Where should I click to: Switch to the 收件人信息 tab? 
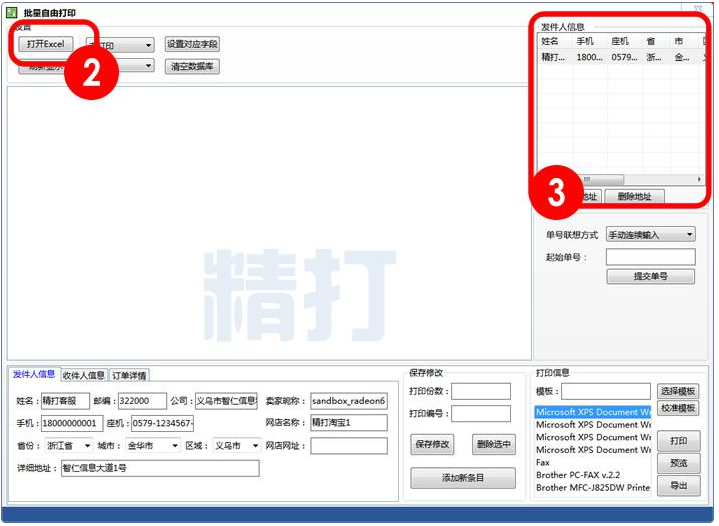[83, 376]
